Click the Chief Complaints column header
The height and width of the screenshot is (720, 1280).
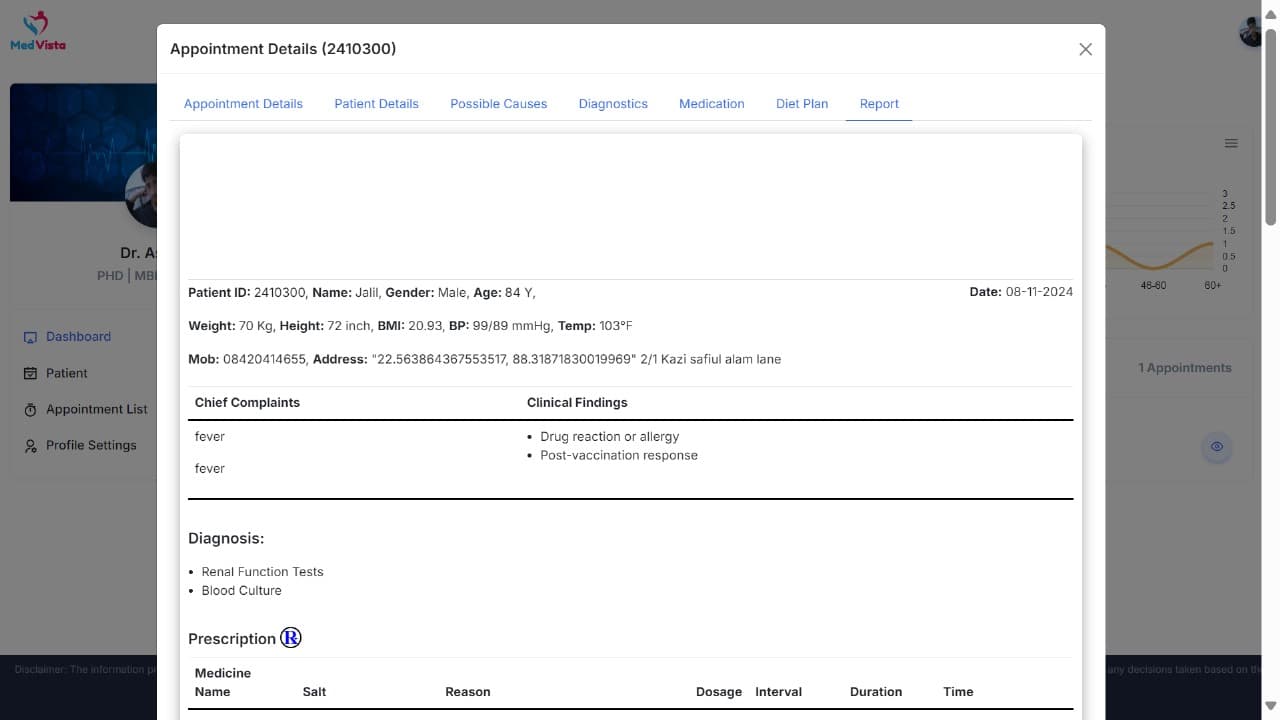pyautogui.click(x=247, y=402)
